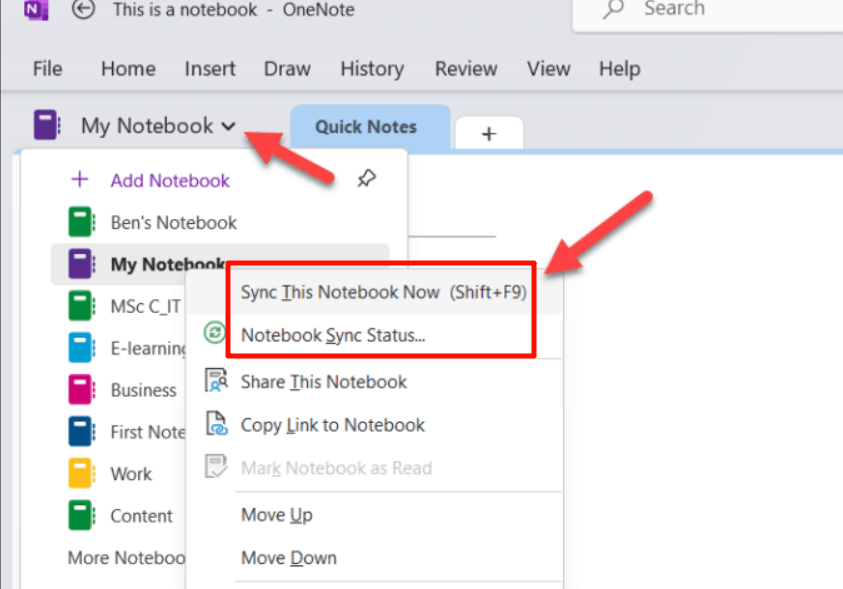Open the Draw ribbon tab
Image resolution: width=843 pixels, height=589 pixels.
pos(287,69)
